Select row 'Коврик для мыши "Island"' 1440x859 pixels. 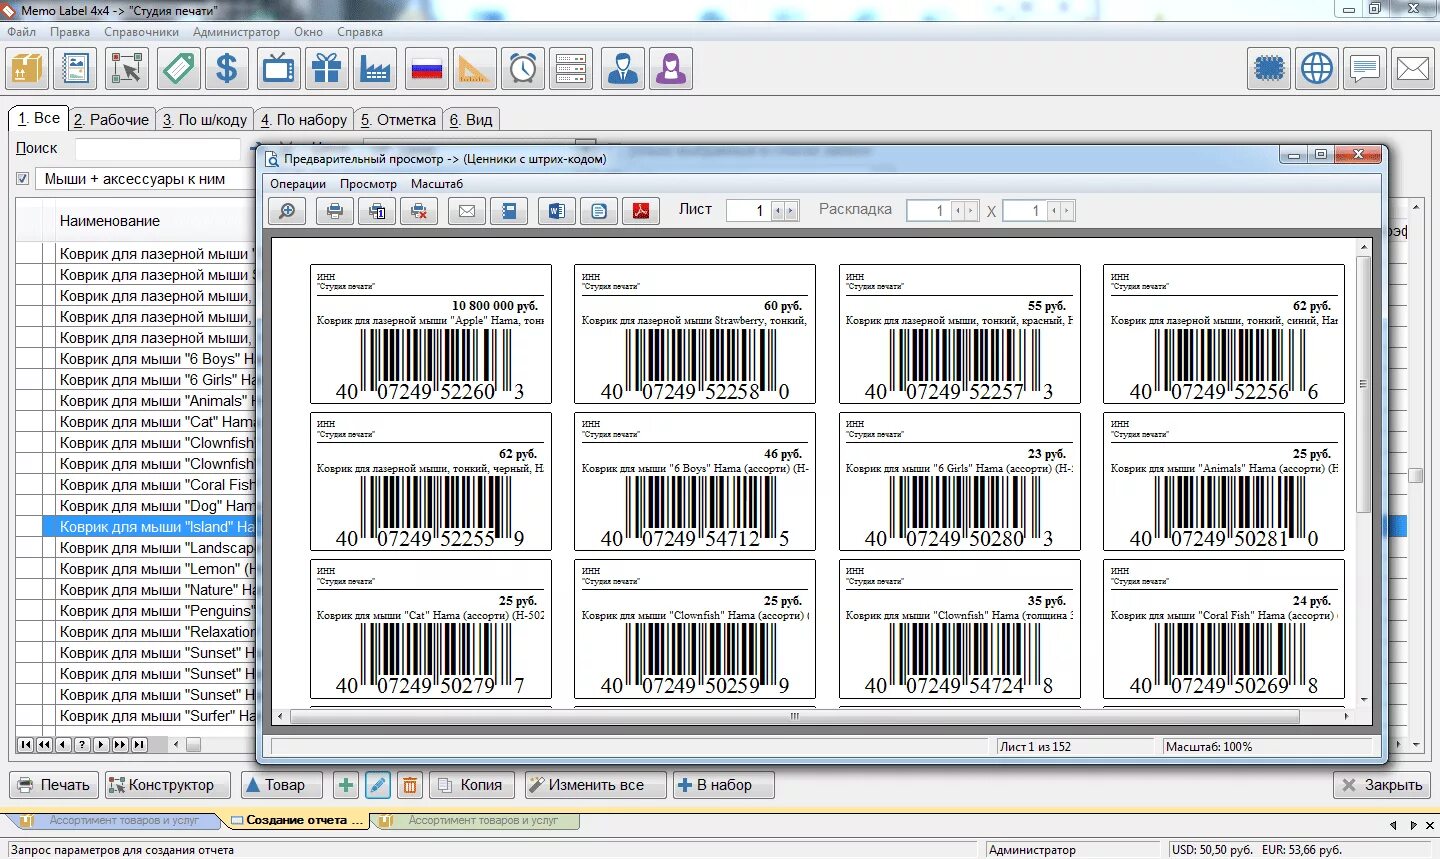[157, 526]
